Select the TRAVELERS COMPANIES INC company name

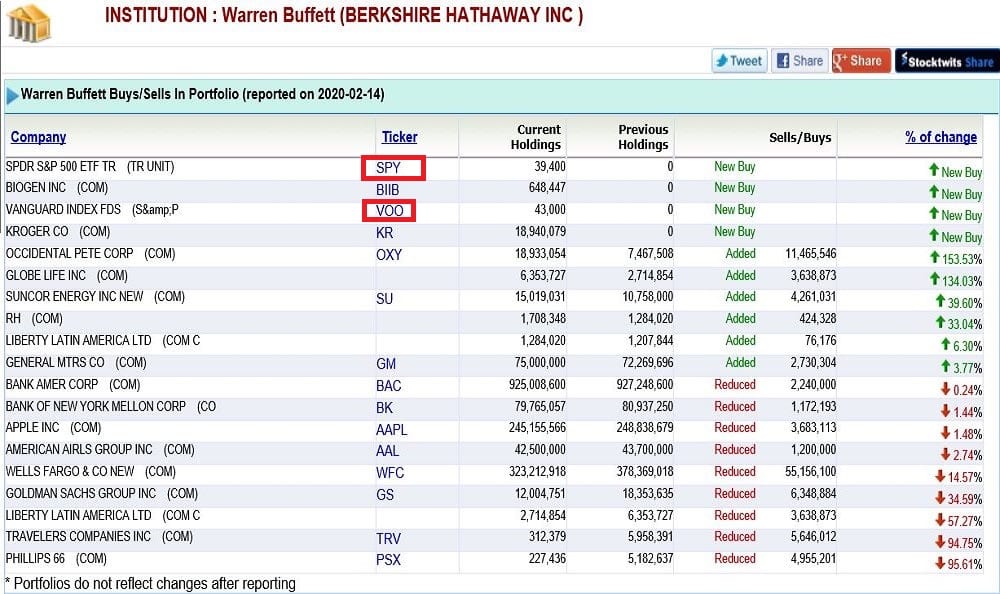click(x=78, y=537)
